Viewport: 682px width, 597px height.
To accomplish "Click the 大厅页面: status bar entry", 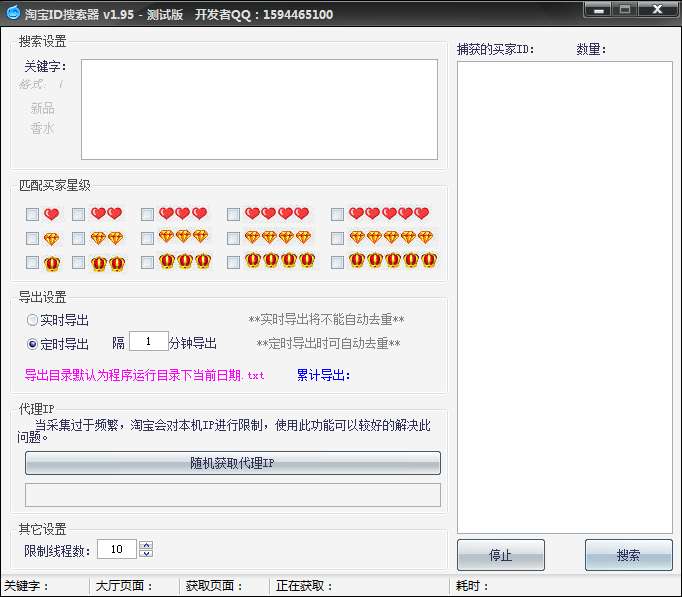I will [124, 586].
